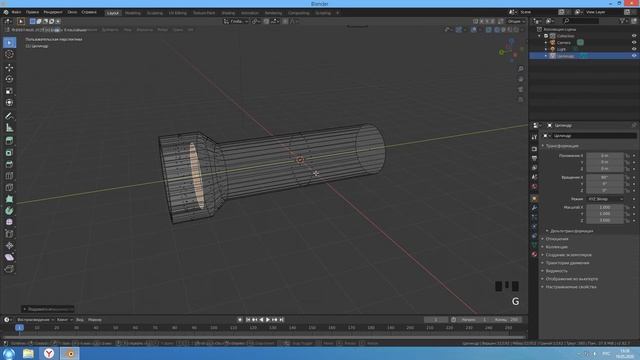The height and width of the screenshot is (360, 640).
Task: Collapse the Collection tree in outliner
Action: tap(540, 36)
